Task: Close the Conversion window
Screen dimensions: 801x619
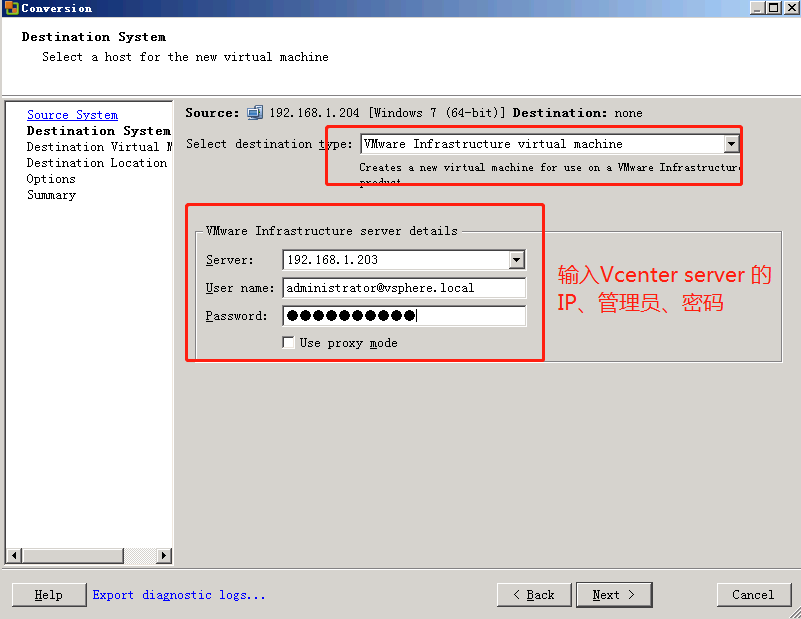Action: point(792,8)
